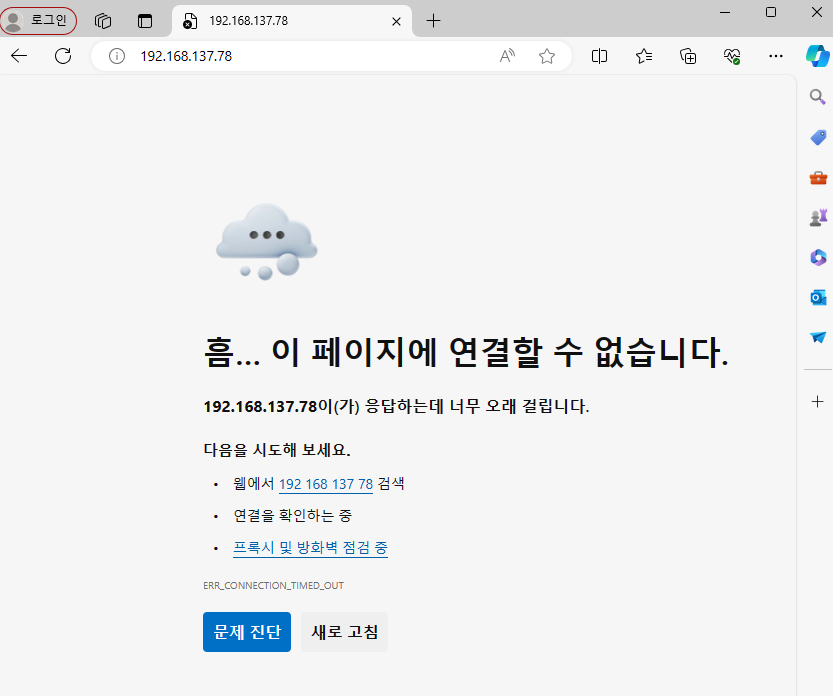The height and width of the screenshot is (696, 833).
Task: Open Favorites list icon
Action: (x=643, y=56)
